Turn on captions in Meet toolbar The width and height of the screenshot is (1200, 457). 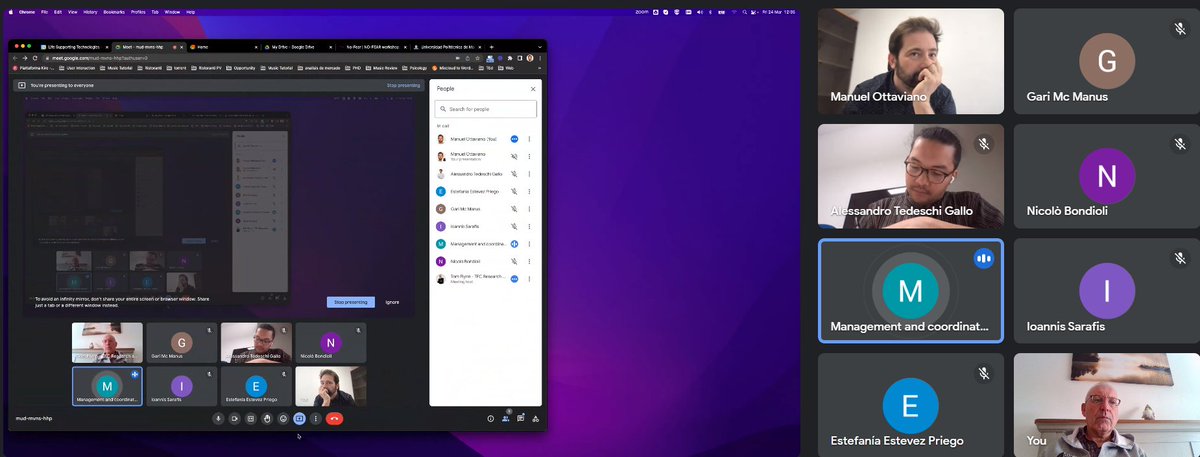pos(250,418)
